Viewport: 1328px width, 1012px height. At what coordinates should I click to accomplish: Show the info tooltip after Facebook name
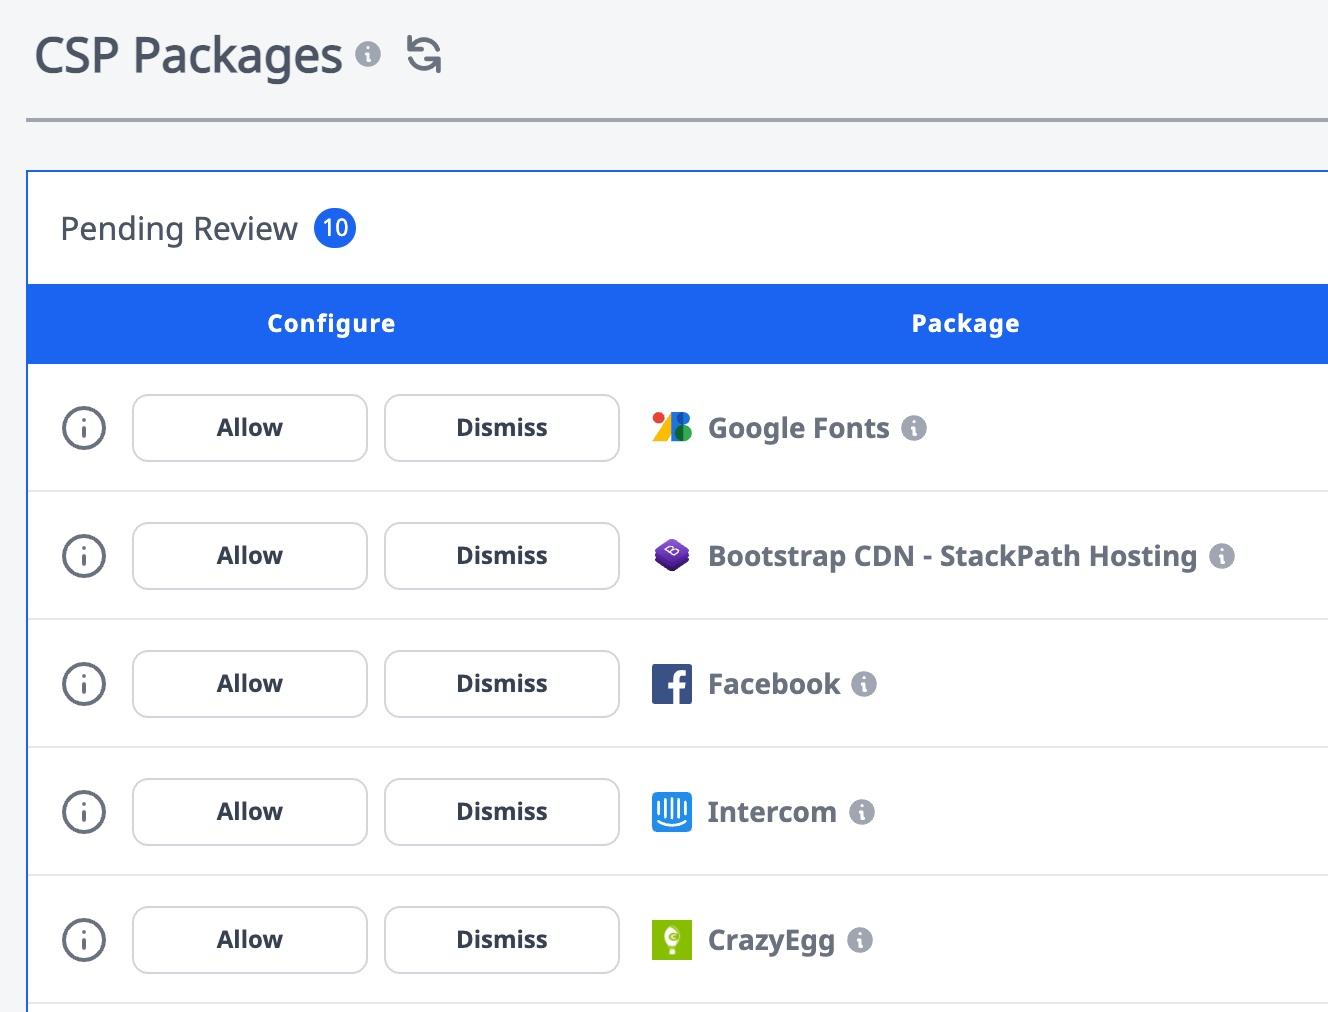click(x=864, y=684)
